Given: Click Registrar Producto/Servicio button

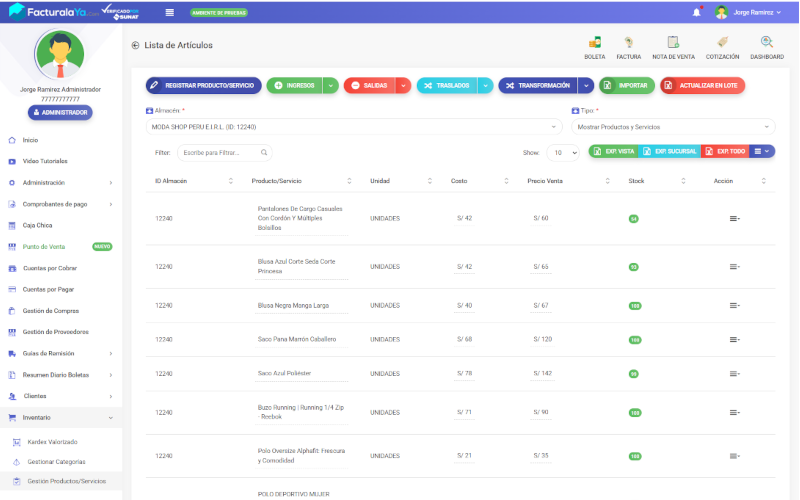Looking at the screenshot, I should tap(204, 86).
